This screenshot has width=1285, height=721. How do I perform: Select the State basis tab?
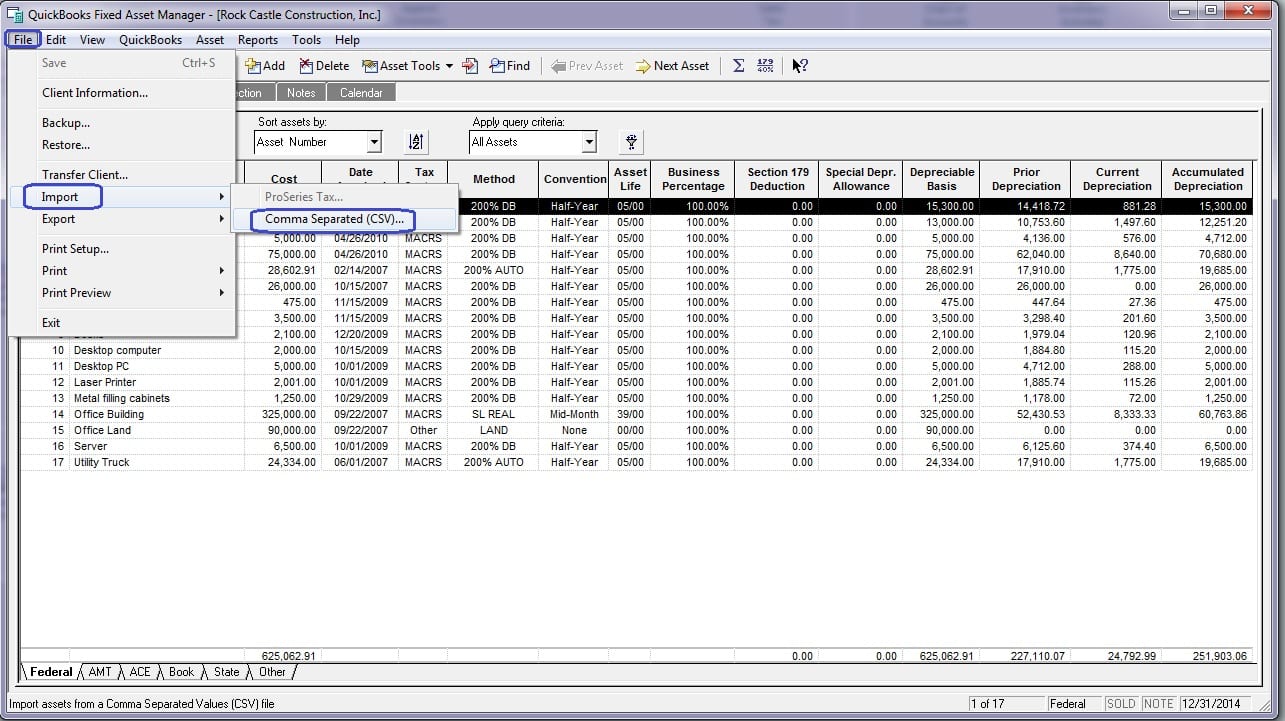[x=227, y=672]
